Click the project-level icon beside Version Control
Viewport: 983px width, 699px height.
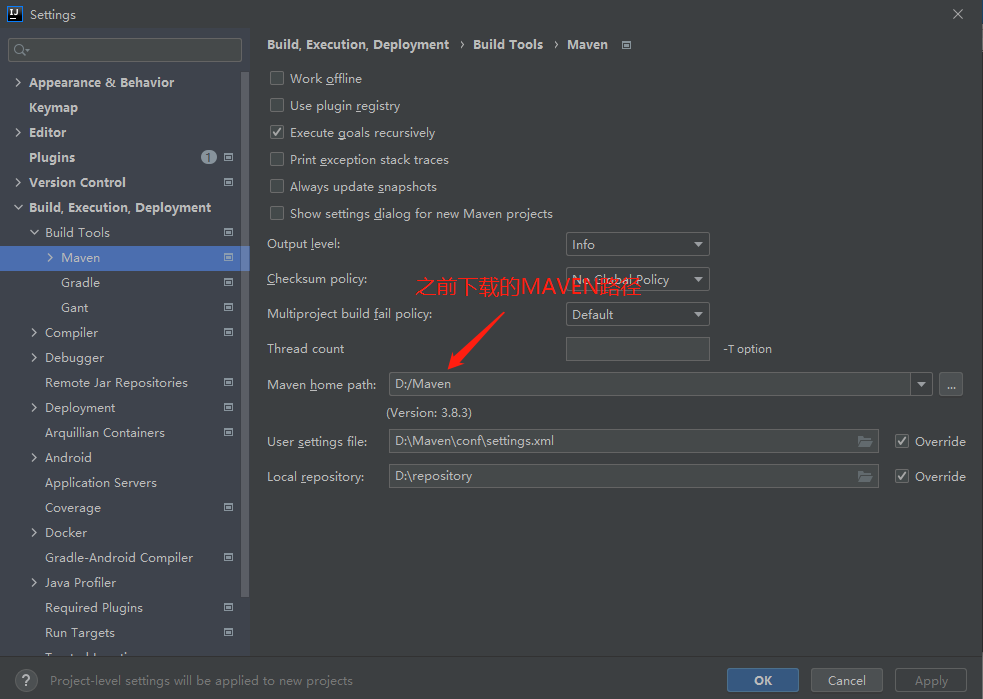click(229, 182)
